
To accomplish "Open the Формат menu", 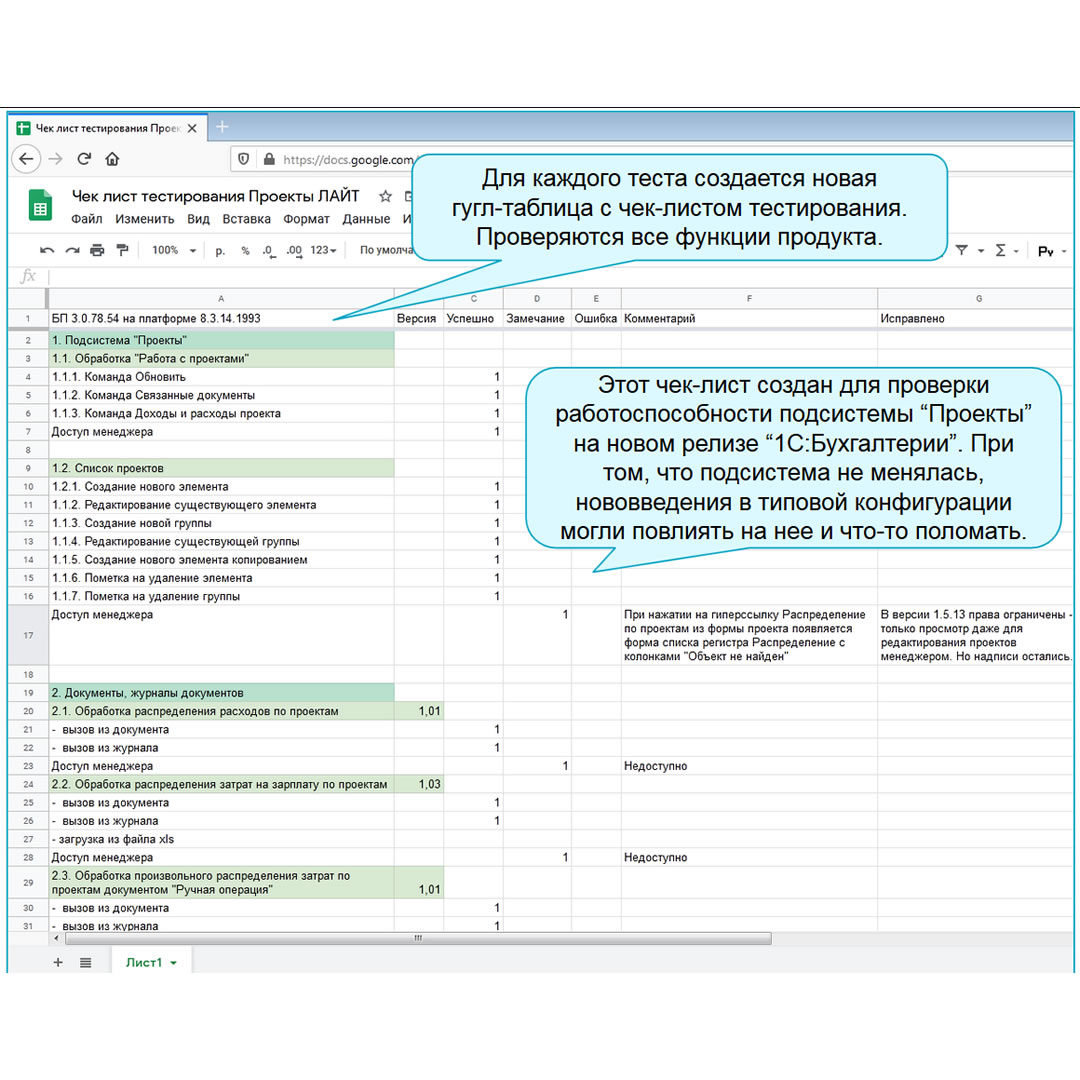I will [307, 219].
